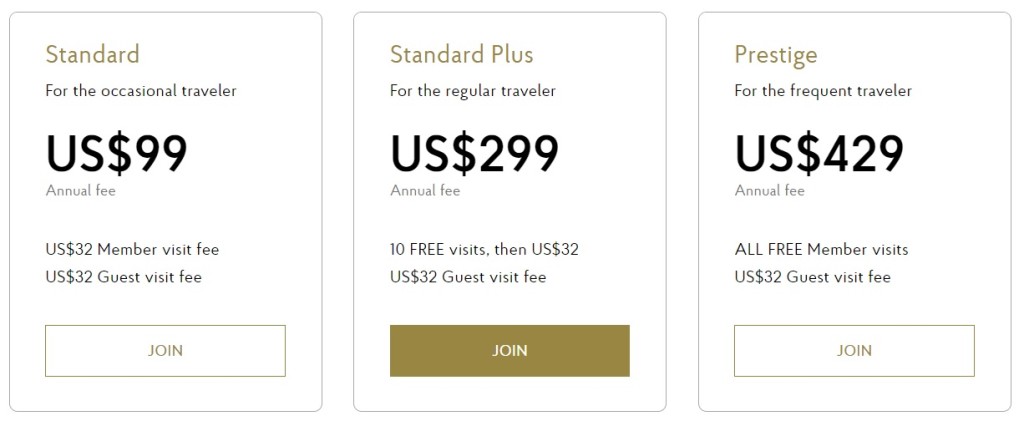The height and width of the screenshot is (426, 1024).
Task: Click the Standard Plus plan heading
Action: coord(461,54)
